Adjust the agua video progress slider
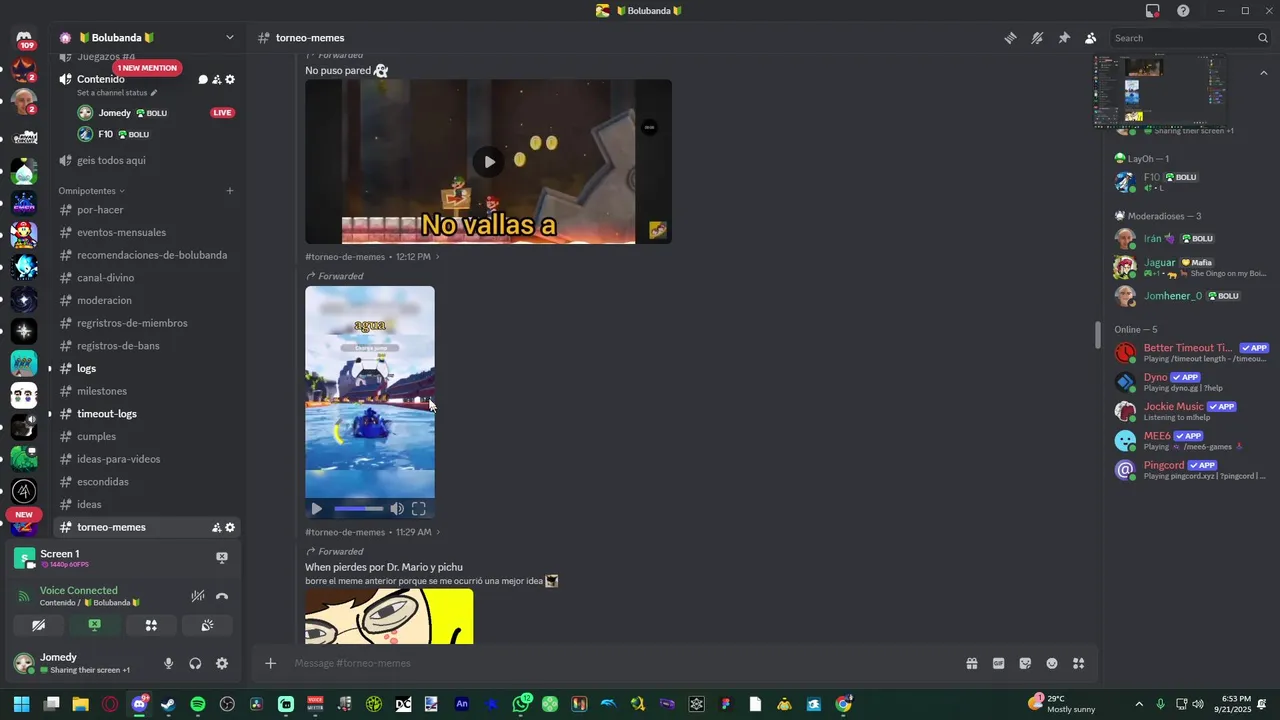This screenshot has height=720, width=1280. click(x=358, y=509)
